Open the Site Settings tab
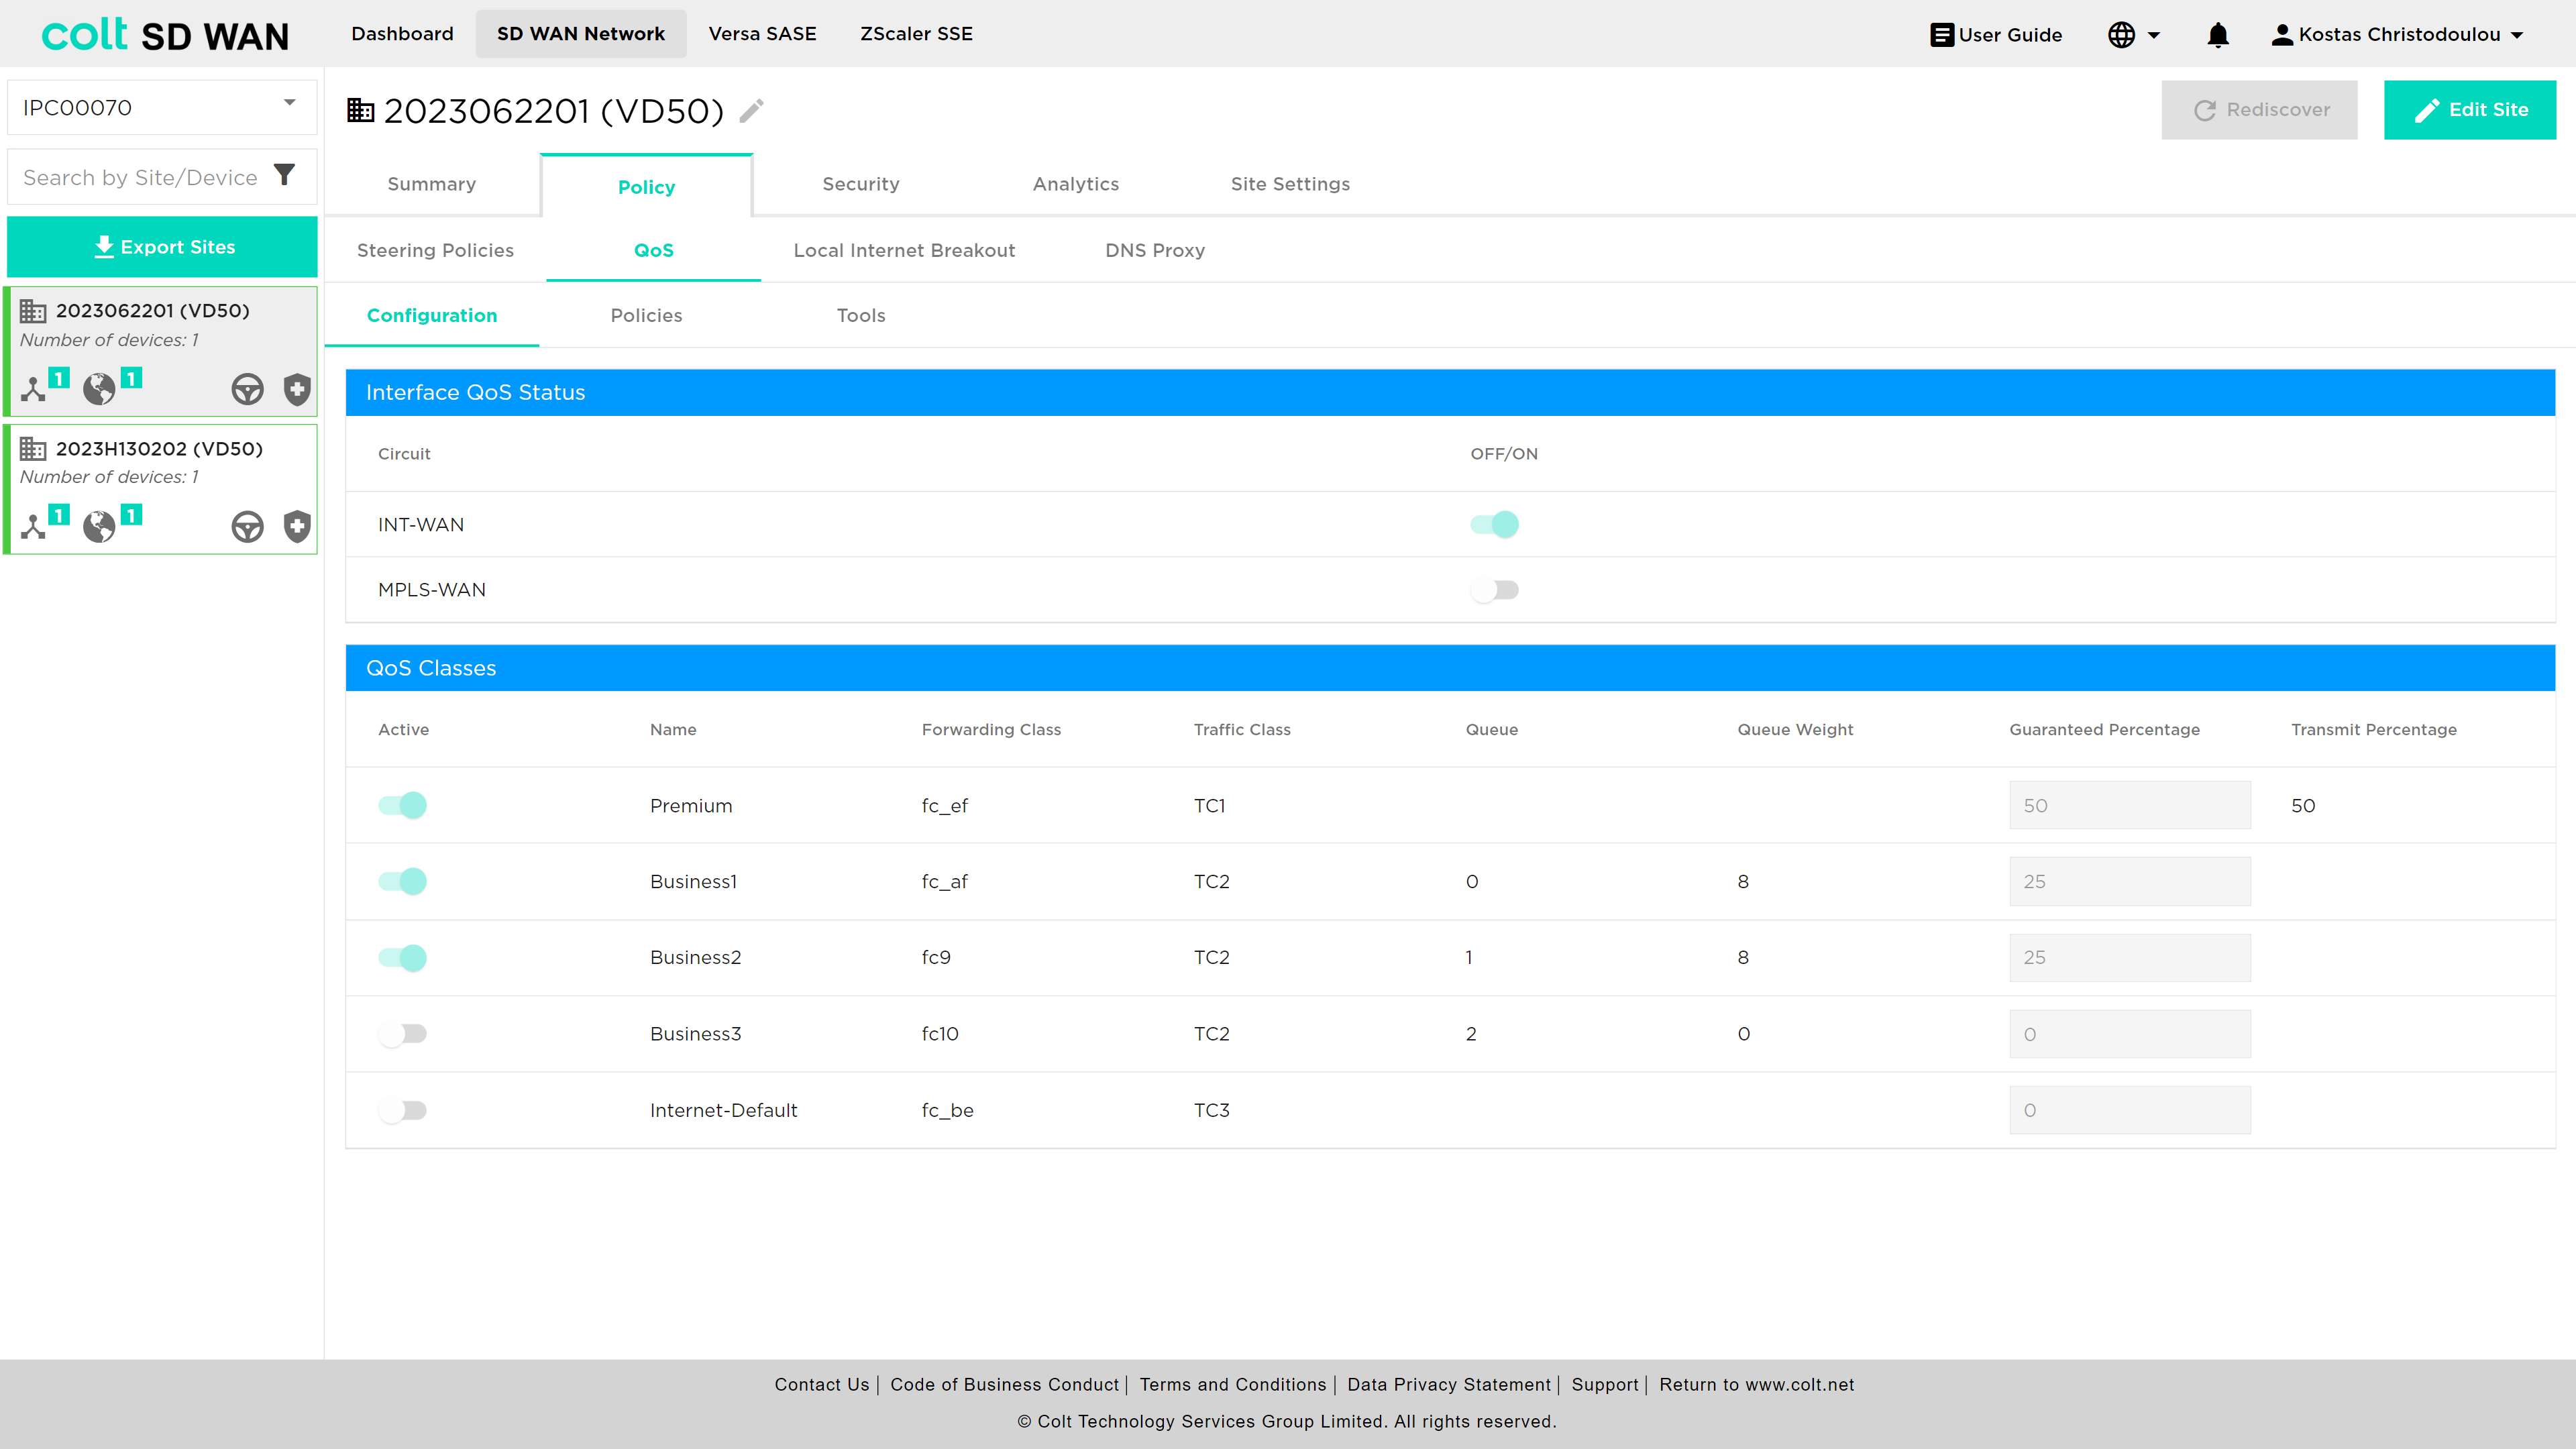Viewport: 2576px width, 1449px height. [x=1290, y=184]
